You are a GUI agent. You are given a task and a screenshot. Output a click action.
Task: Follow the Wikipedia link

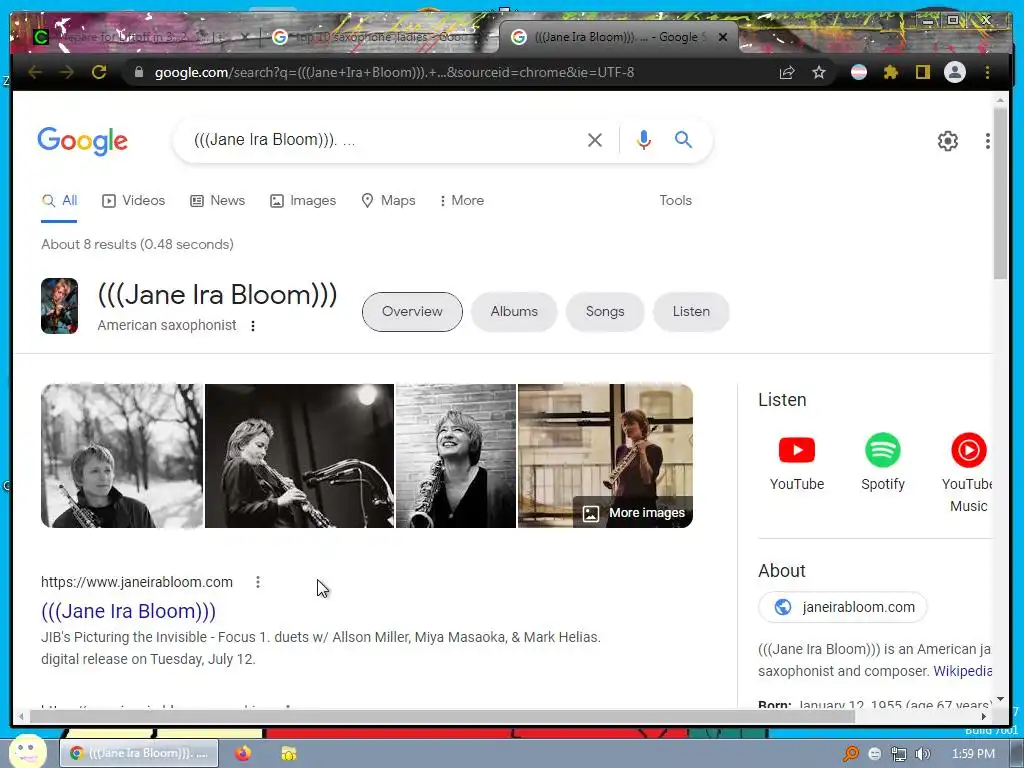963,671
